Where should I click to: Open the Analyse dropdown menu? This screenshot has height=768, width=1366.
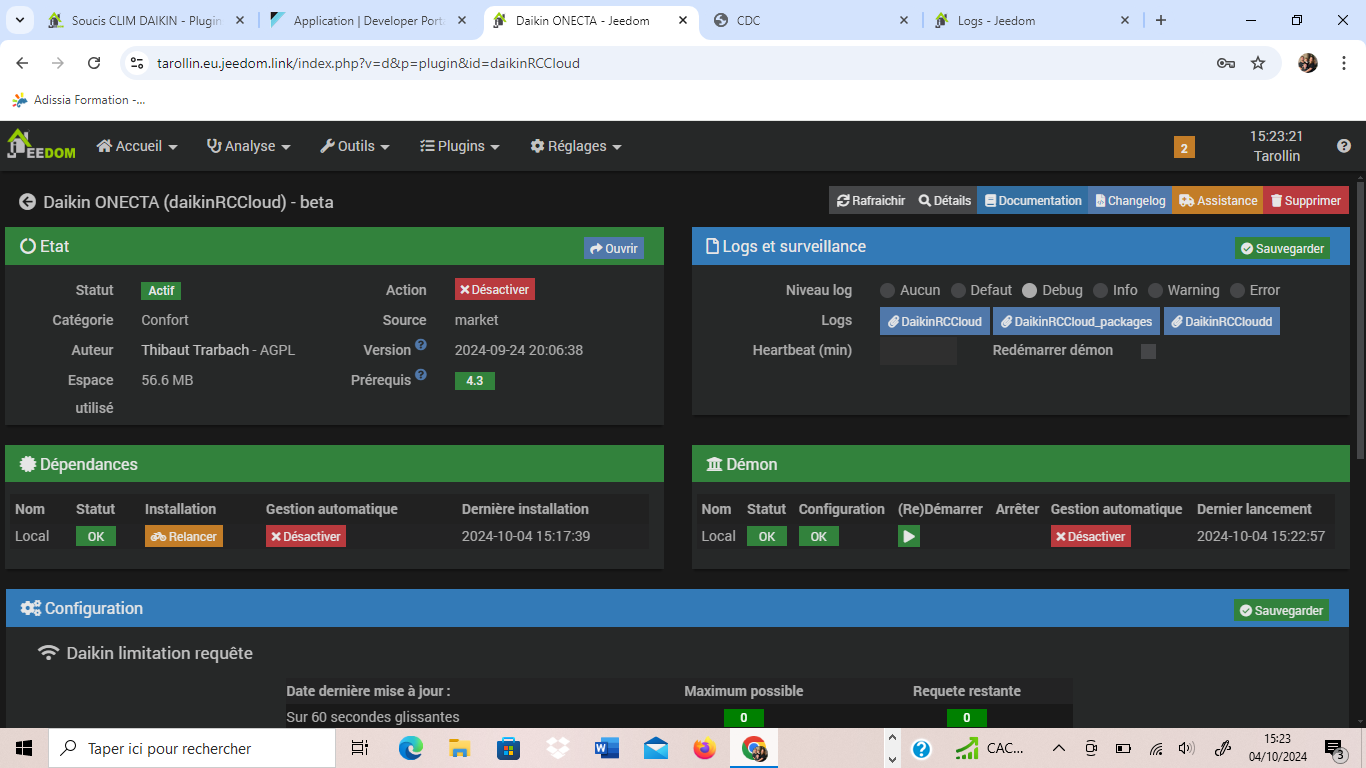pos(249,146)
